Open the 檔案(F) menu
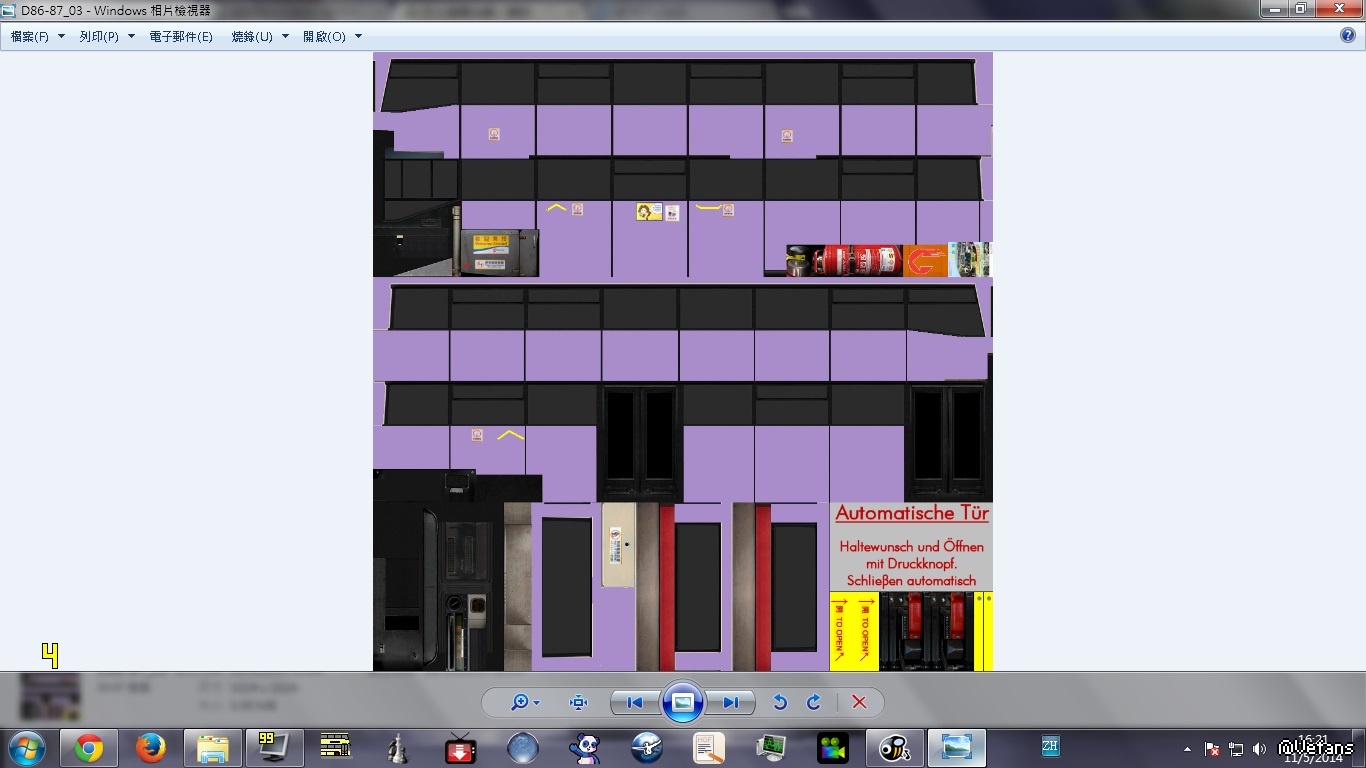Image resolution: width=1366 pixels, height=768 pixels. pos(37,36)
